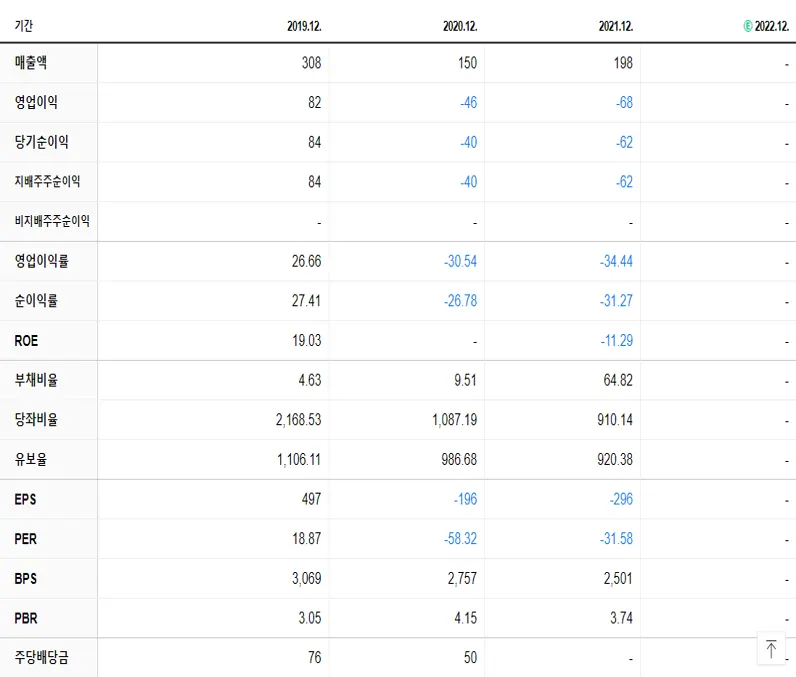Click the 50 dividend per share value
The width and height of the screenshot is (796, 677).
tap(471, 657)
